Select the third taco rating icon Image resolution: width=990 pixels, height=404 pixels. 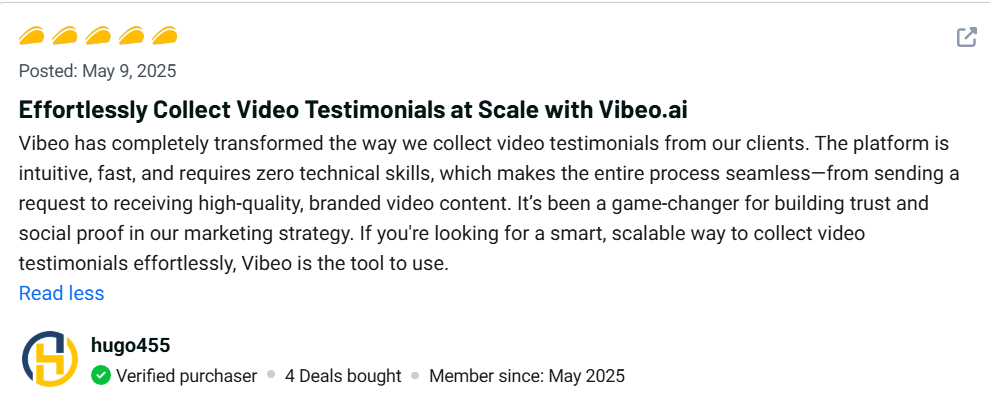[98, 37]
